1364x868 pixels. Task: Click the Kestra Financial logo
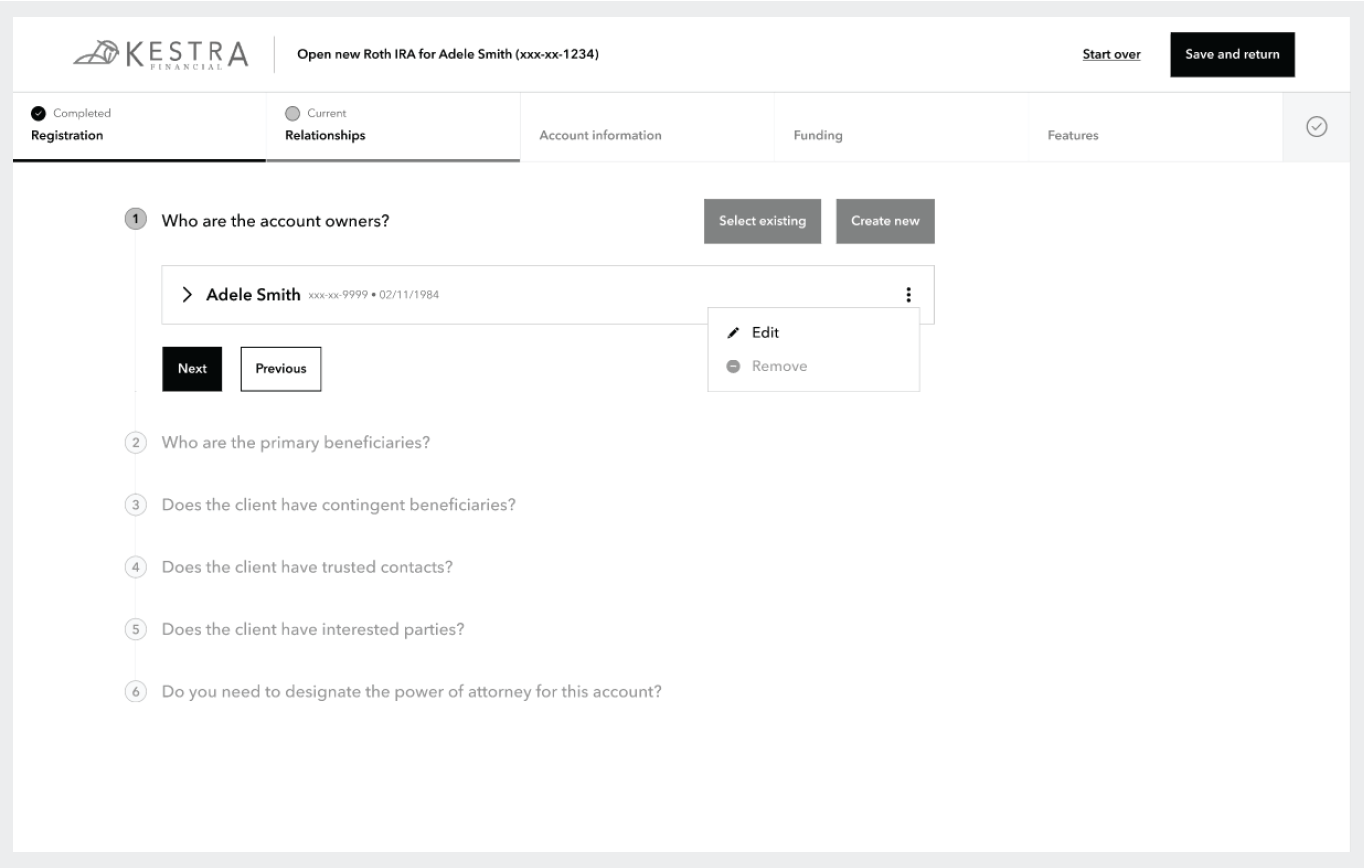coord(161,55)
